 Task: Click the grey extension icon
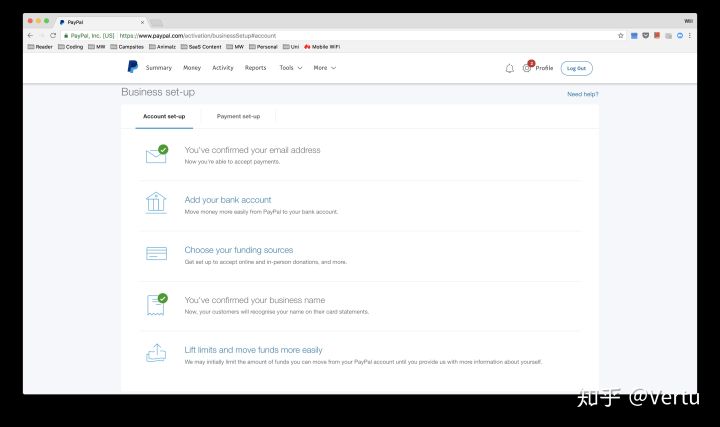[x=669, y=35]
